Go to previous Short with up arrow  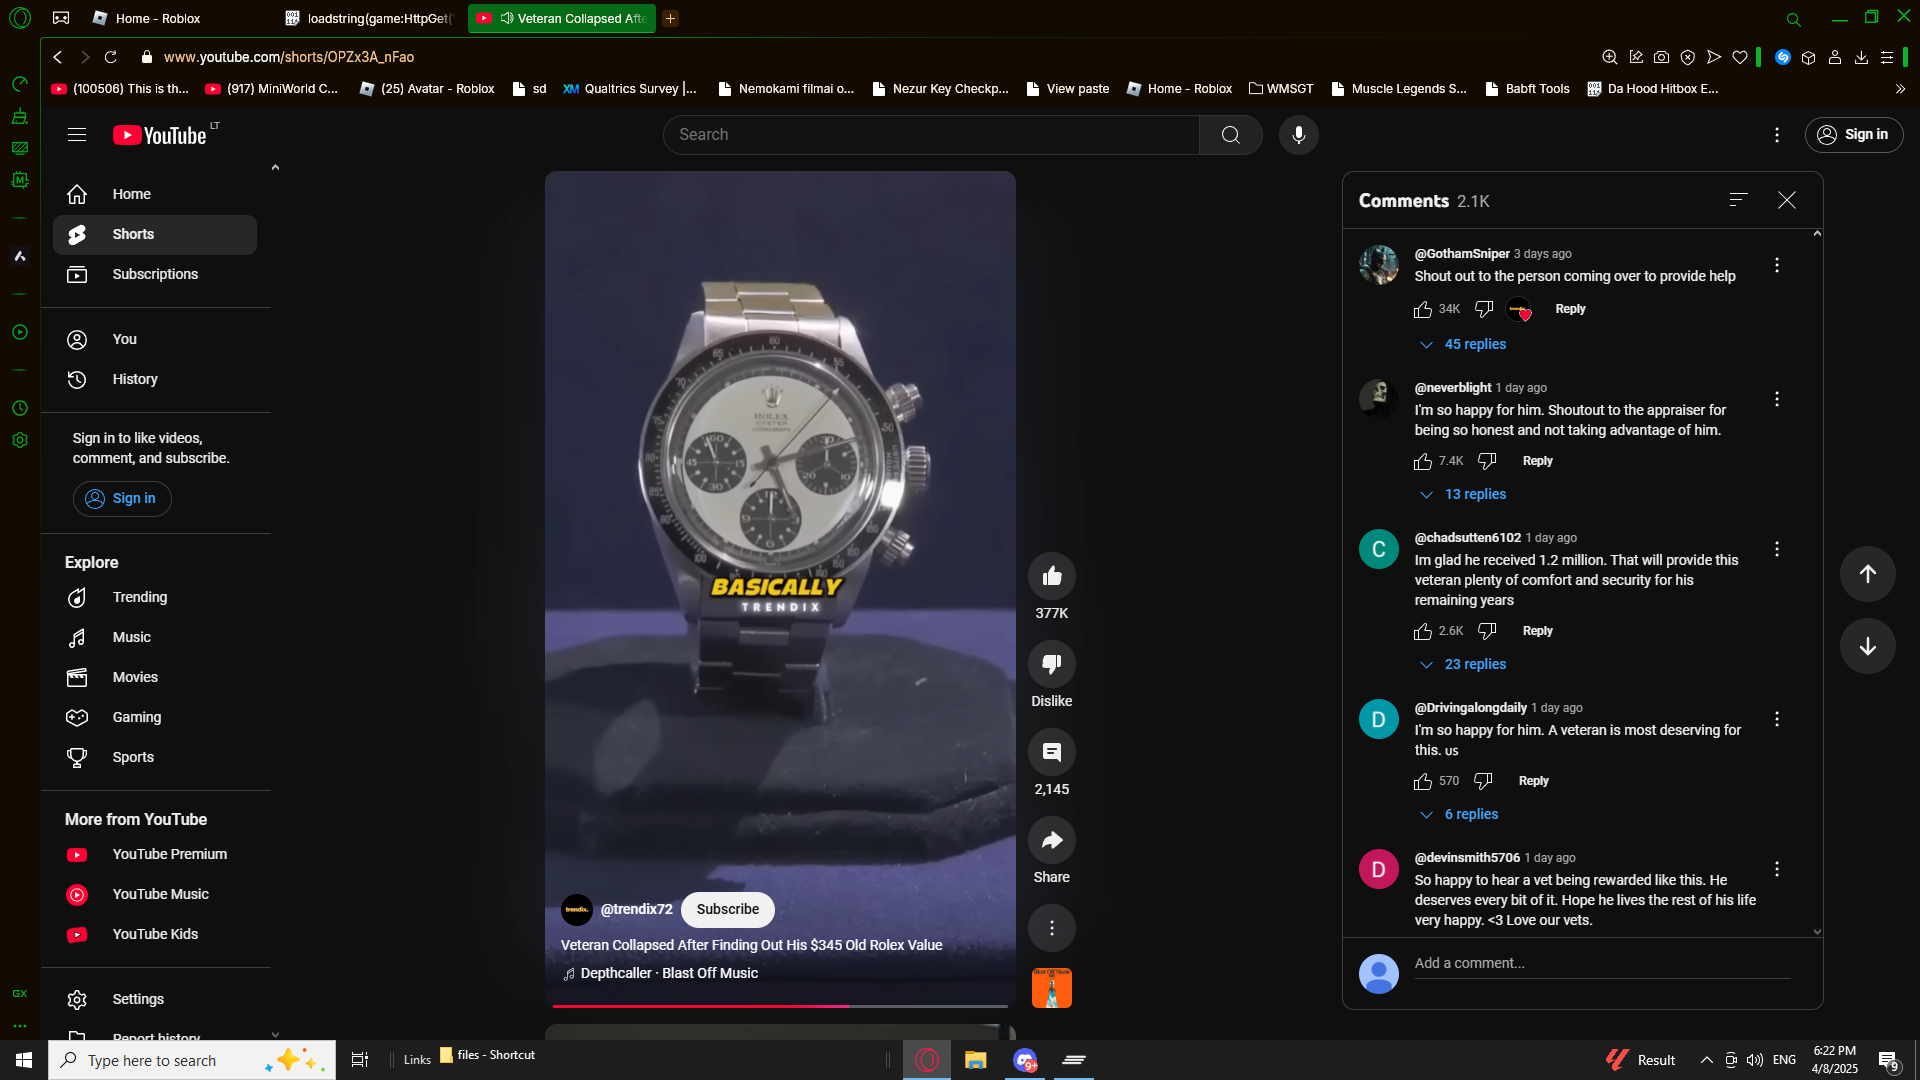pyautogui.click(x=1867, y=574)
